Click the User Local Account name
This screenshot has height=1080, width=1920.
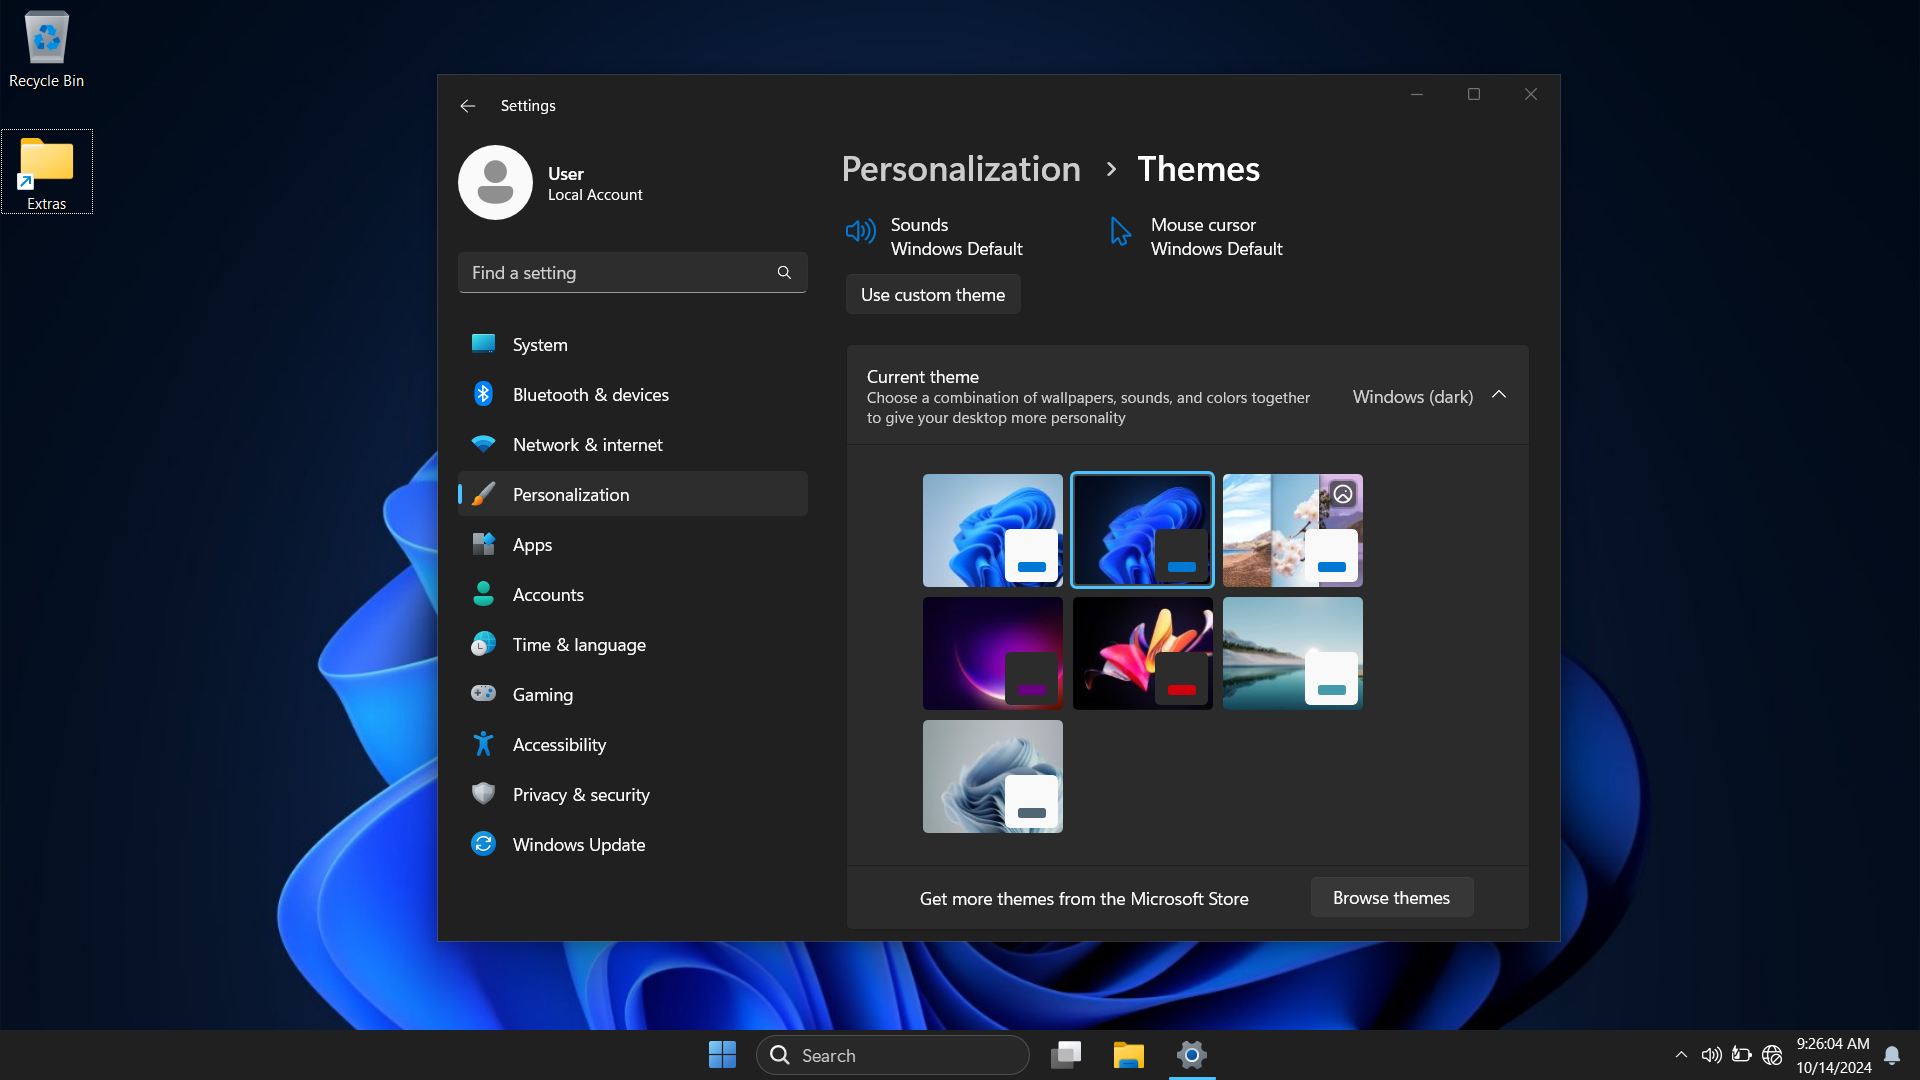click(595, 183)
